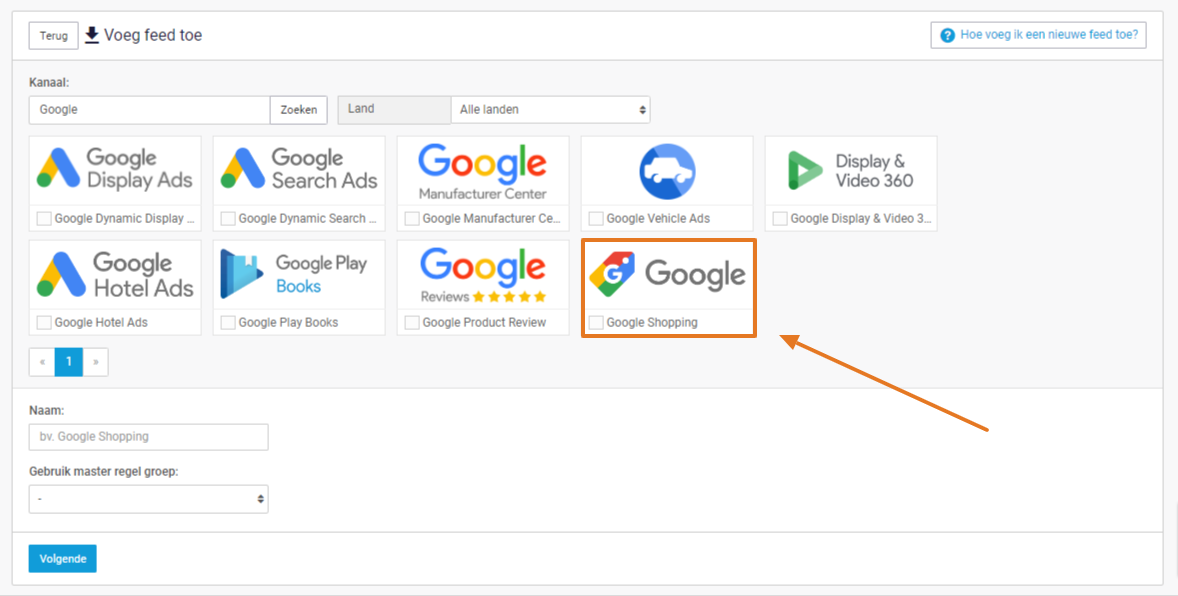This screenshot has width=1178, height=596.
Task: Click the Display & Video 360 logo
Action: click(850, 171)
